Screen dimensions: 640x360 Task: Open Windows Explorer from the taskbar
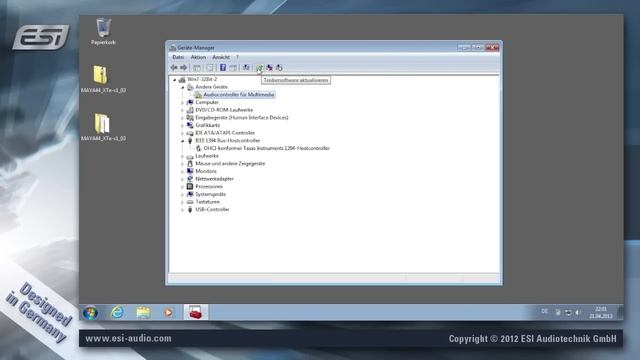pos(143,313)
